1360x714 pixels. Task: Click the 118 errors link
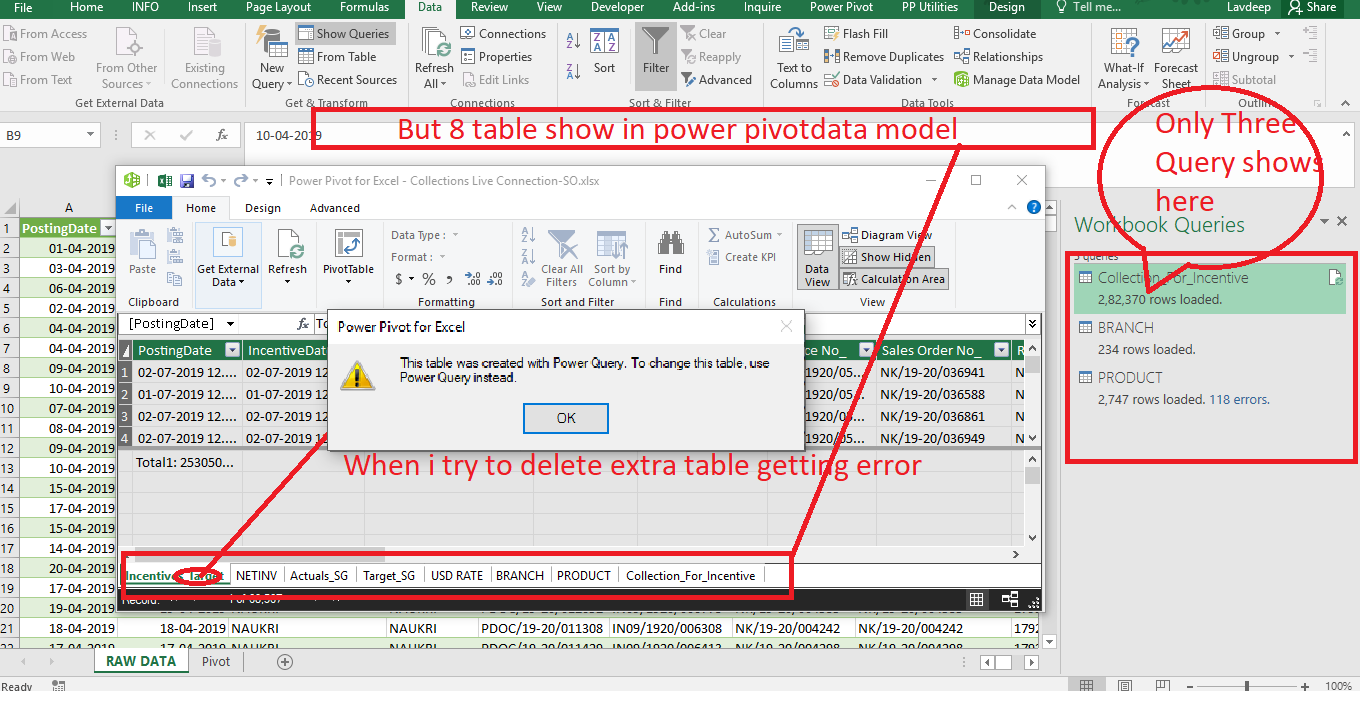(x=1240, y=399)
